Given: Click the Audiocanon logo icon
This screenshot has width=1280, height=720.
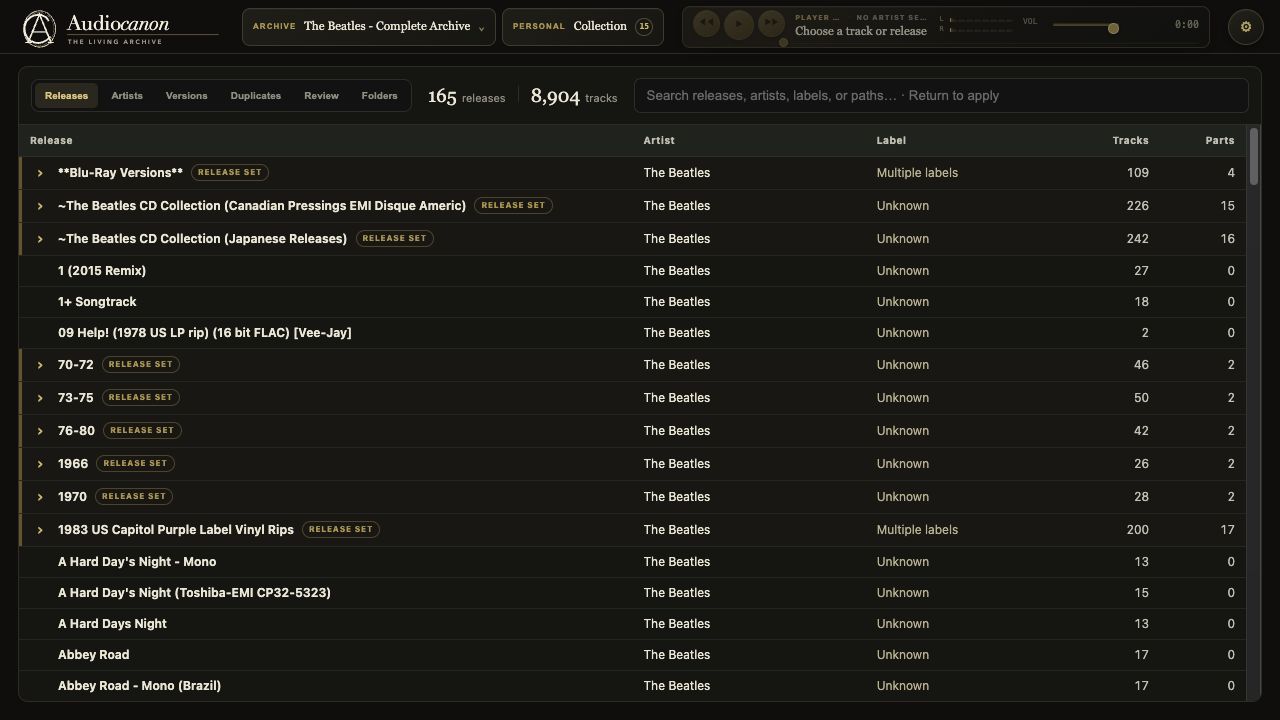Looking at the screenshot, I should (x=39, y=28).
